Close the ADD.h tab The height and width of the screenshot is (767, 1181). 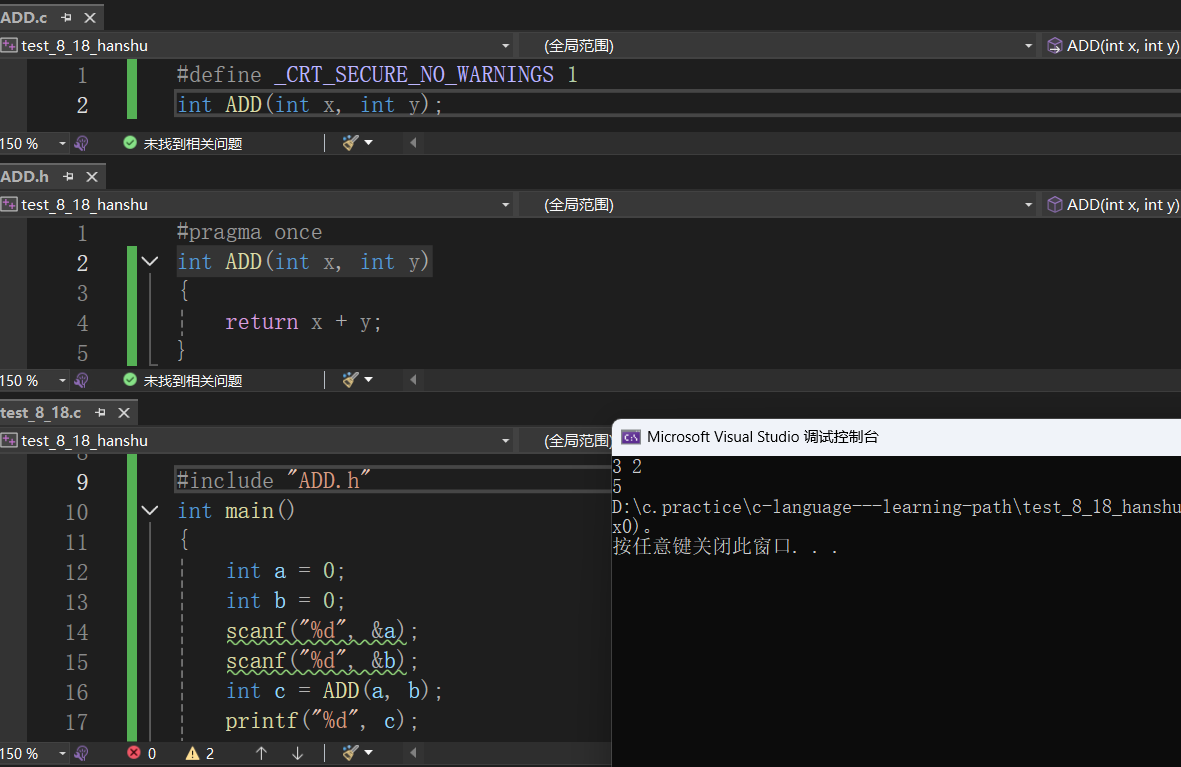pos(92,176)
